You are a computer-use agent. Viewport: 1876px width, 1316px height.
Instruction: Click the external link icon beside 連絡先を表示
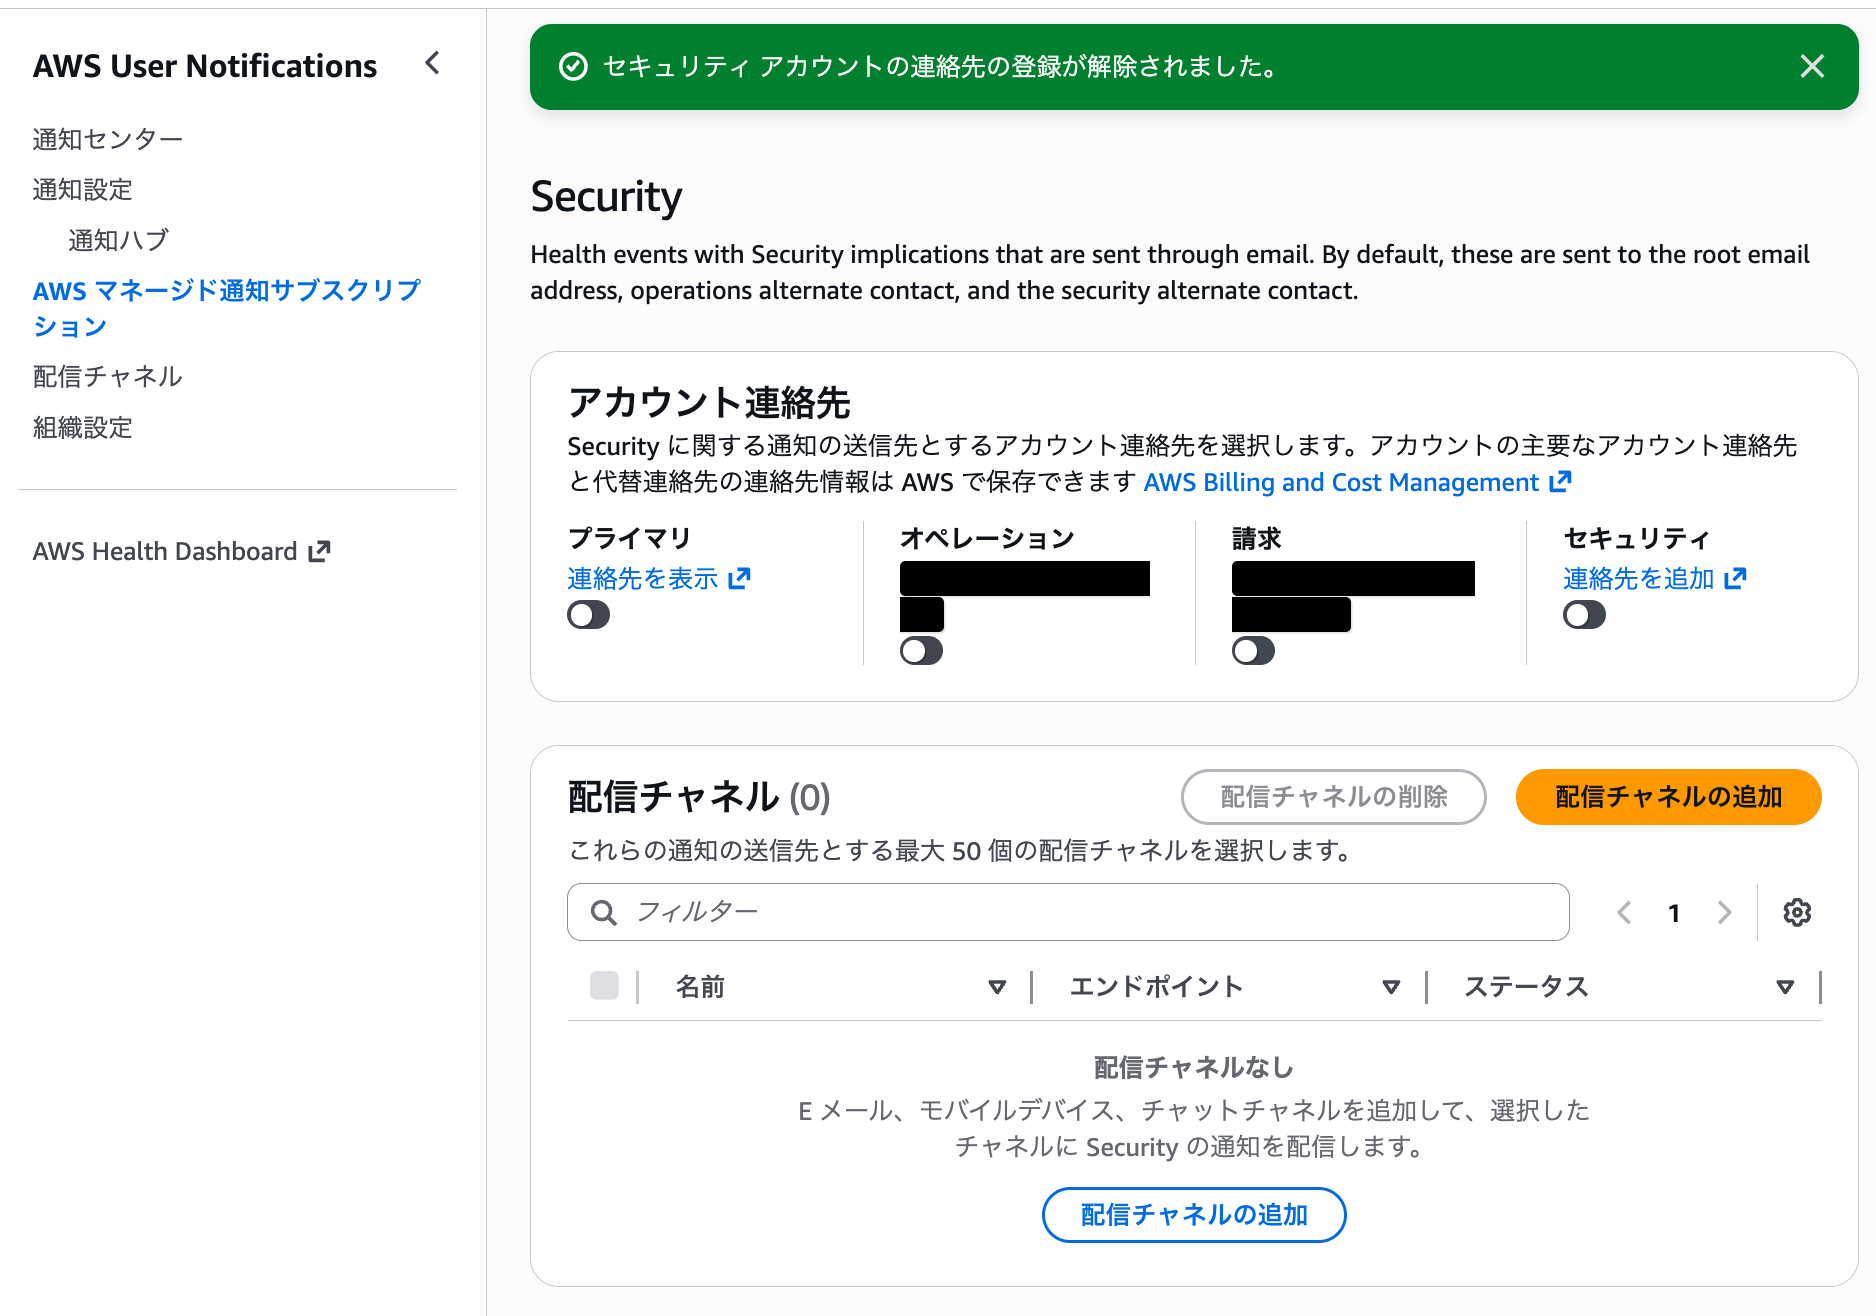tap(740, 578)
